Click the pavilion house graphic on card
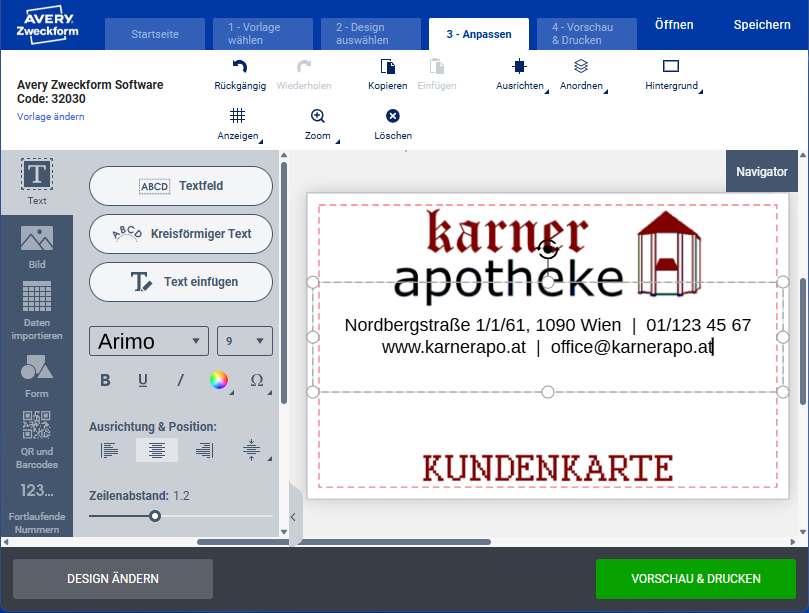809x613 pixels. click(669, 253)
